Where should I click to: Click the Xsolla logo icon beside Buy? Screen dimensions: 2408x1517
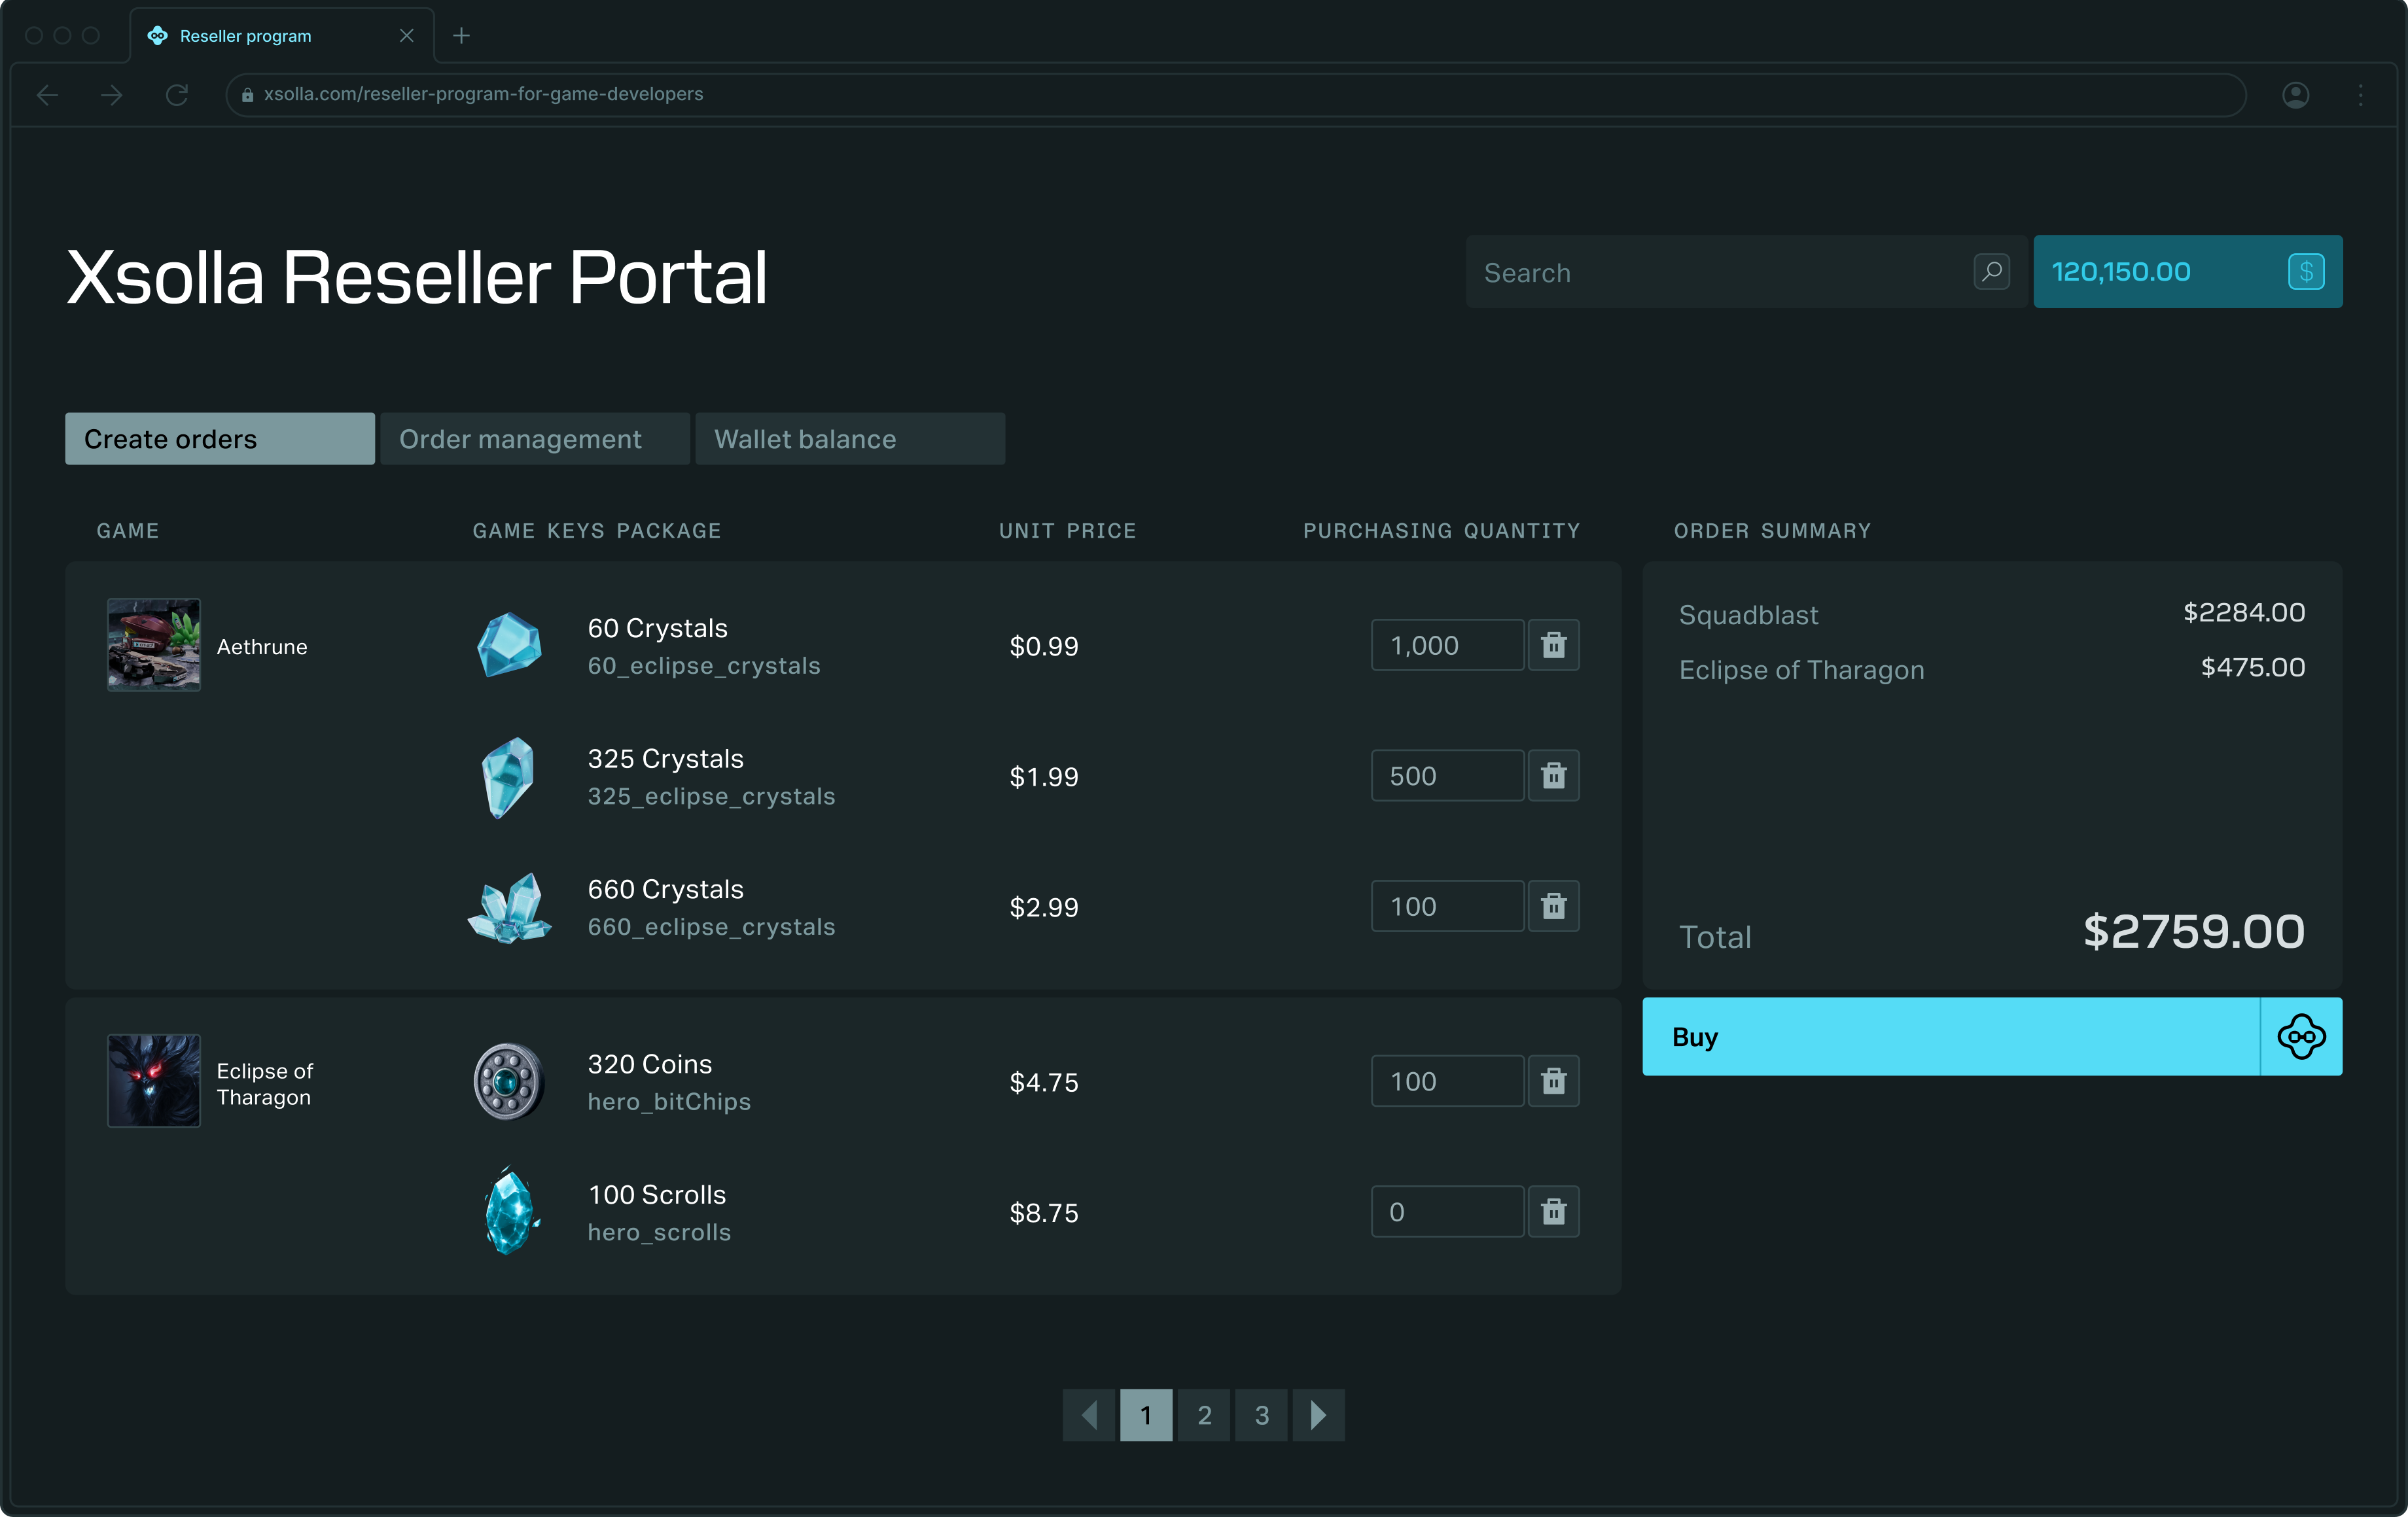tap(2300, 1037)
